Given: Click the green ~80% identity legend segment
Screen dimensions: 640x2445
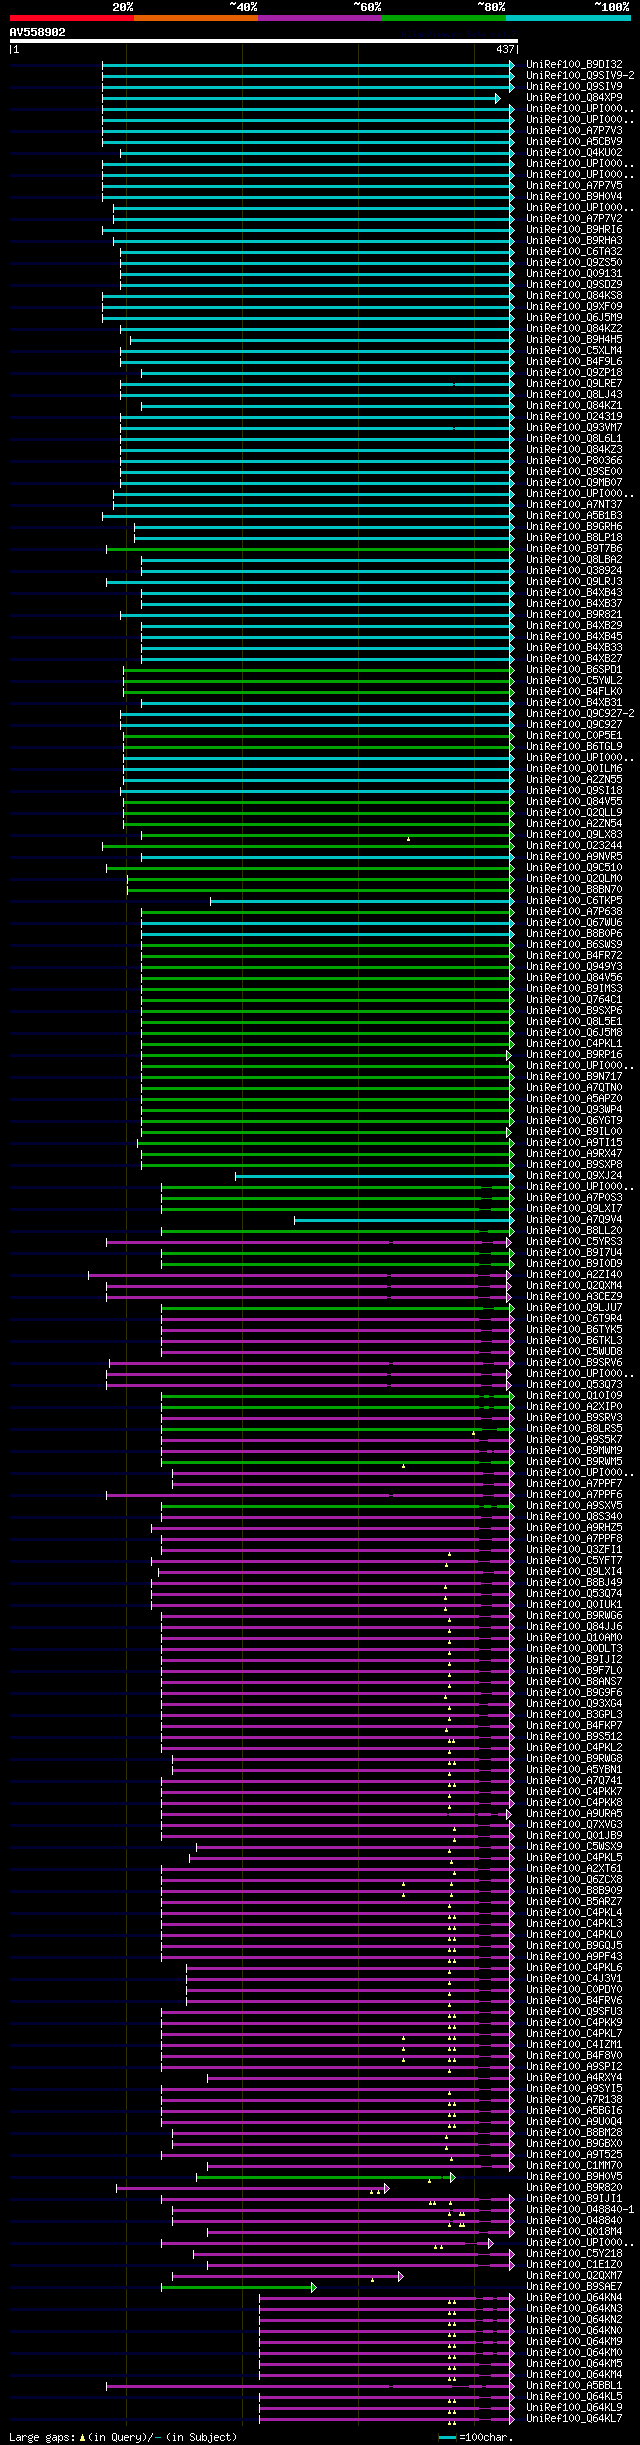Looking at the screenshot, I should pos(443,18).
